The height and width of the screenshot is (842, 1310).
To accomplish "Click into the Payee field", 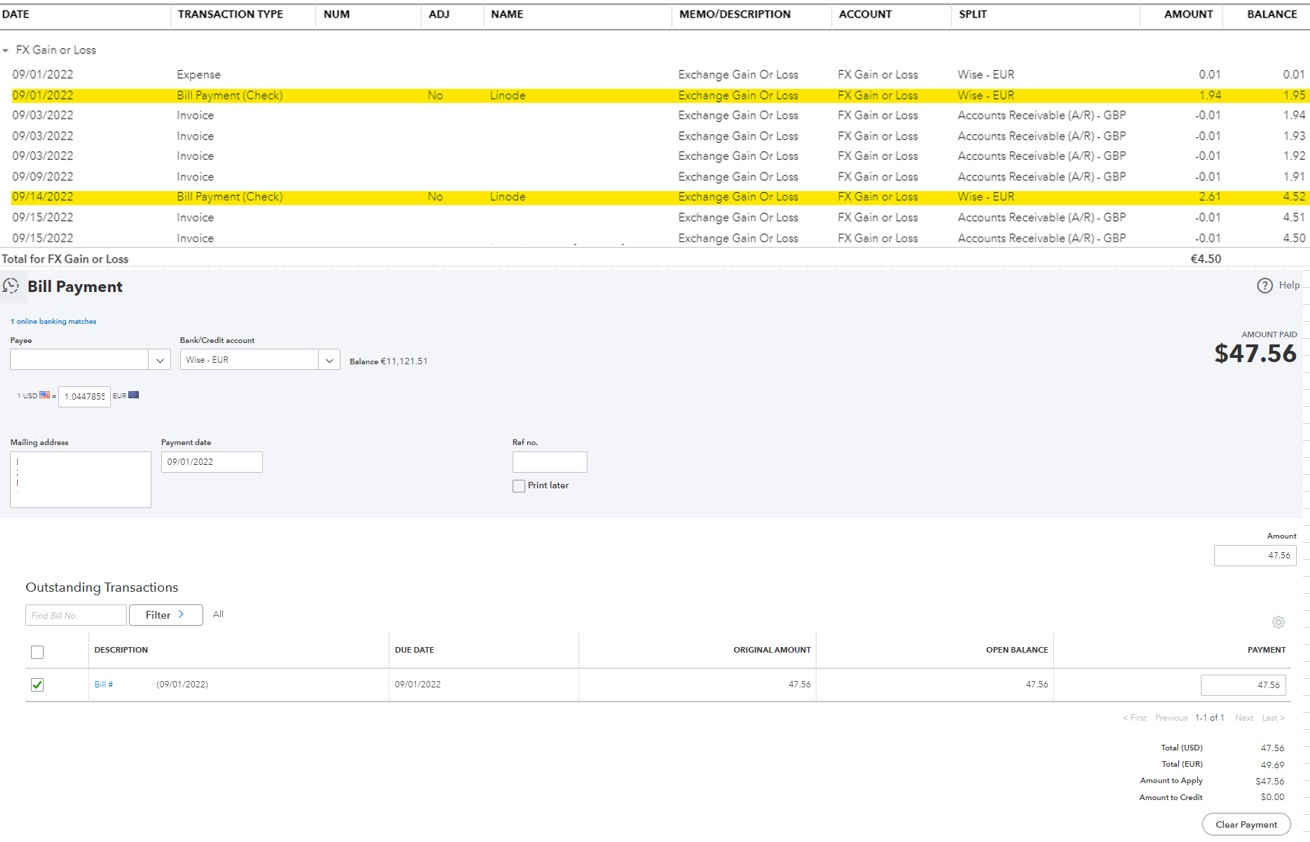I will (80, 360).
